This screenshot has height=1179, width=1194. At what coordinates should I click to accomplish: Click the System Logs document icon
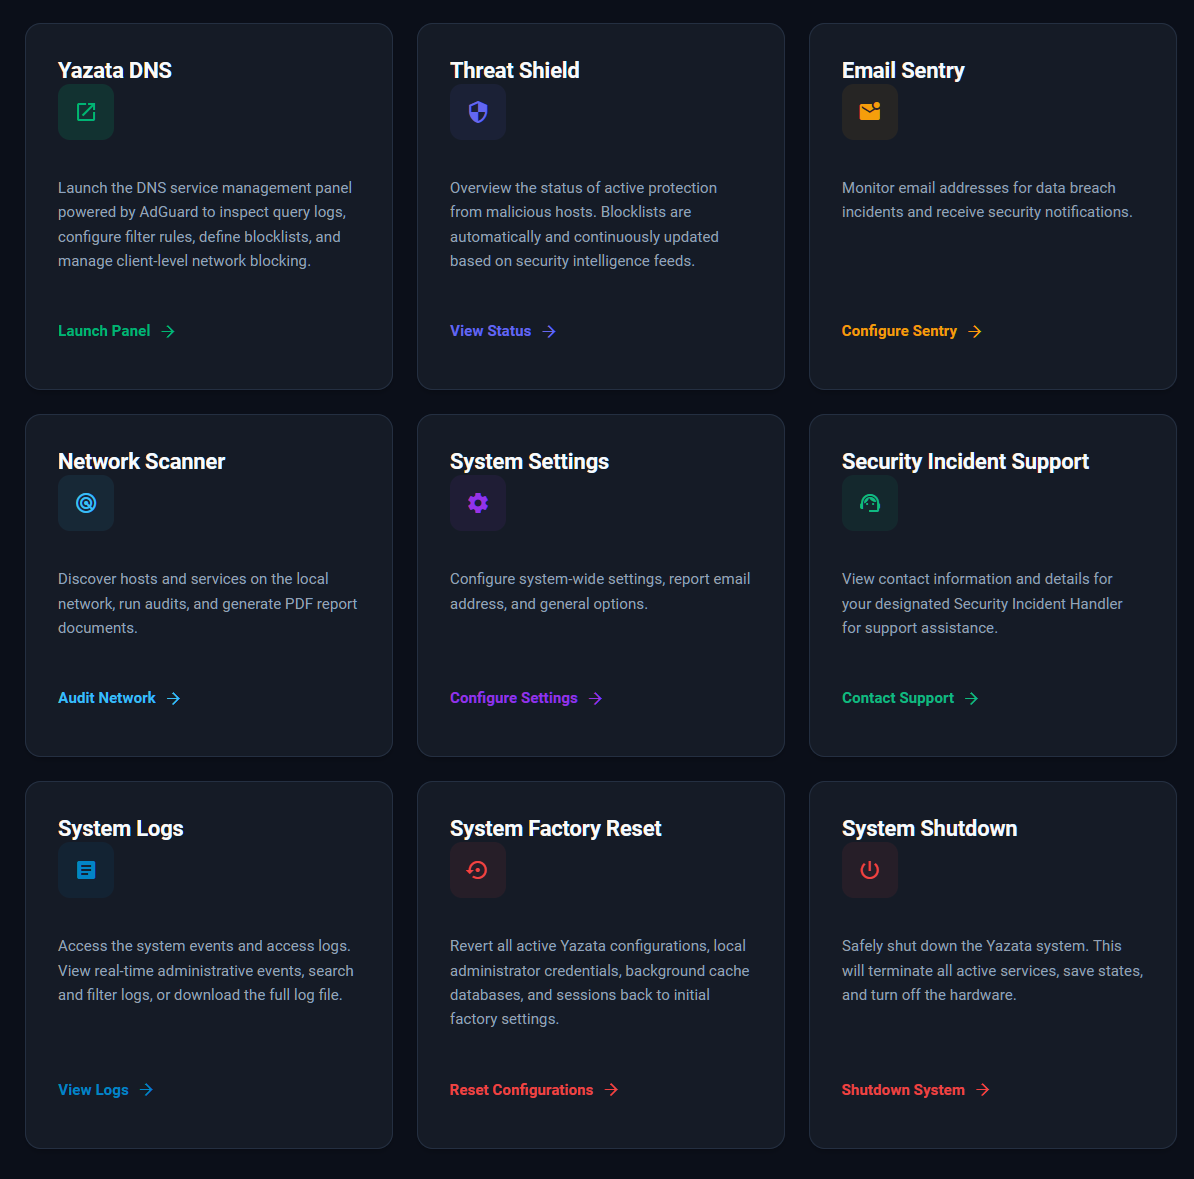click(x=86, y=870)
